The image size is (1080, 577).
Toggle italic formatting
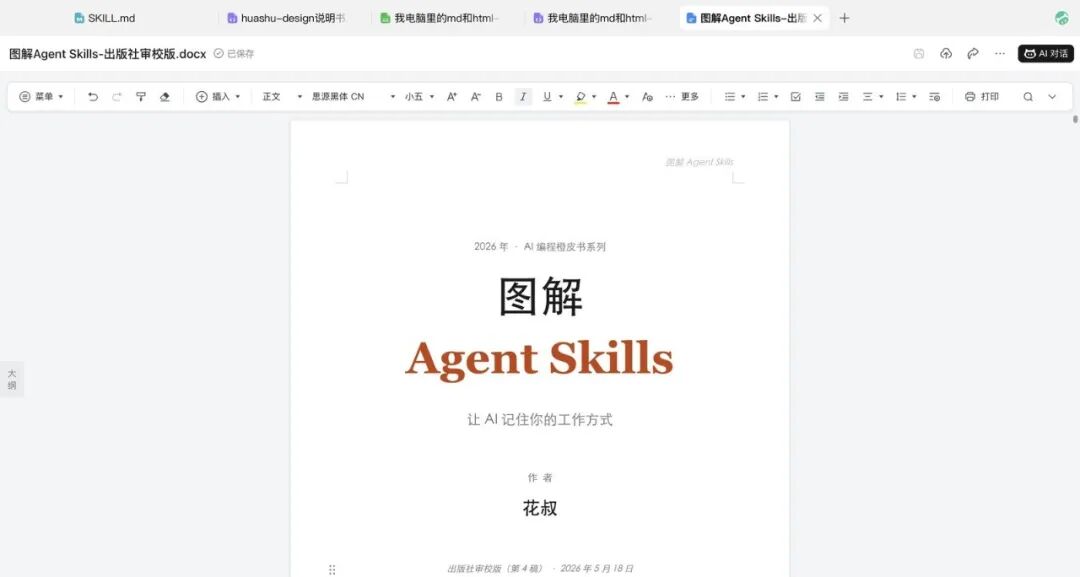click(x=523, y=97)
